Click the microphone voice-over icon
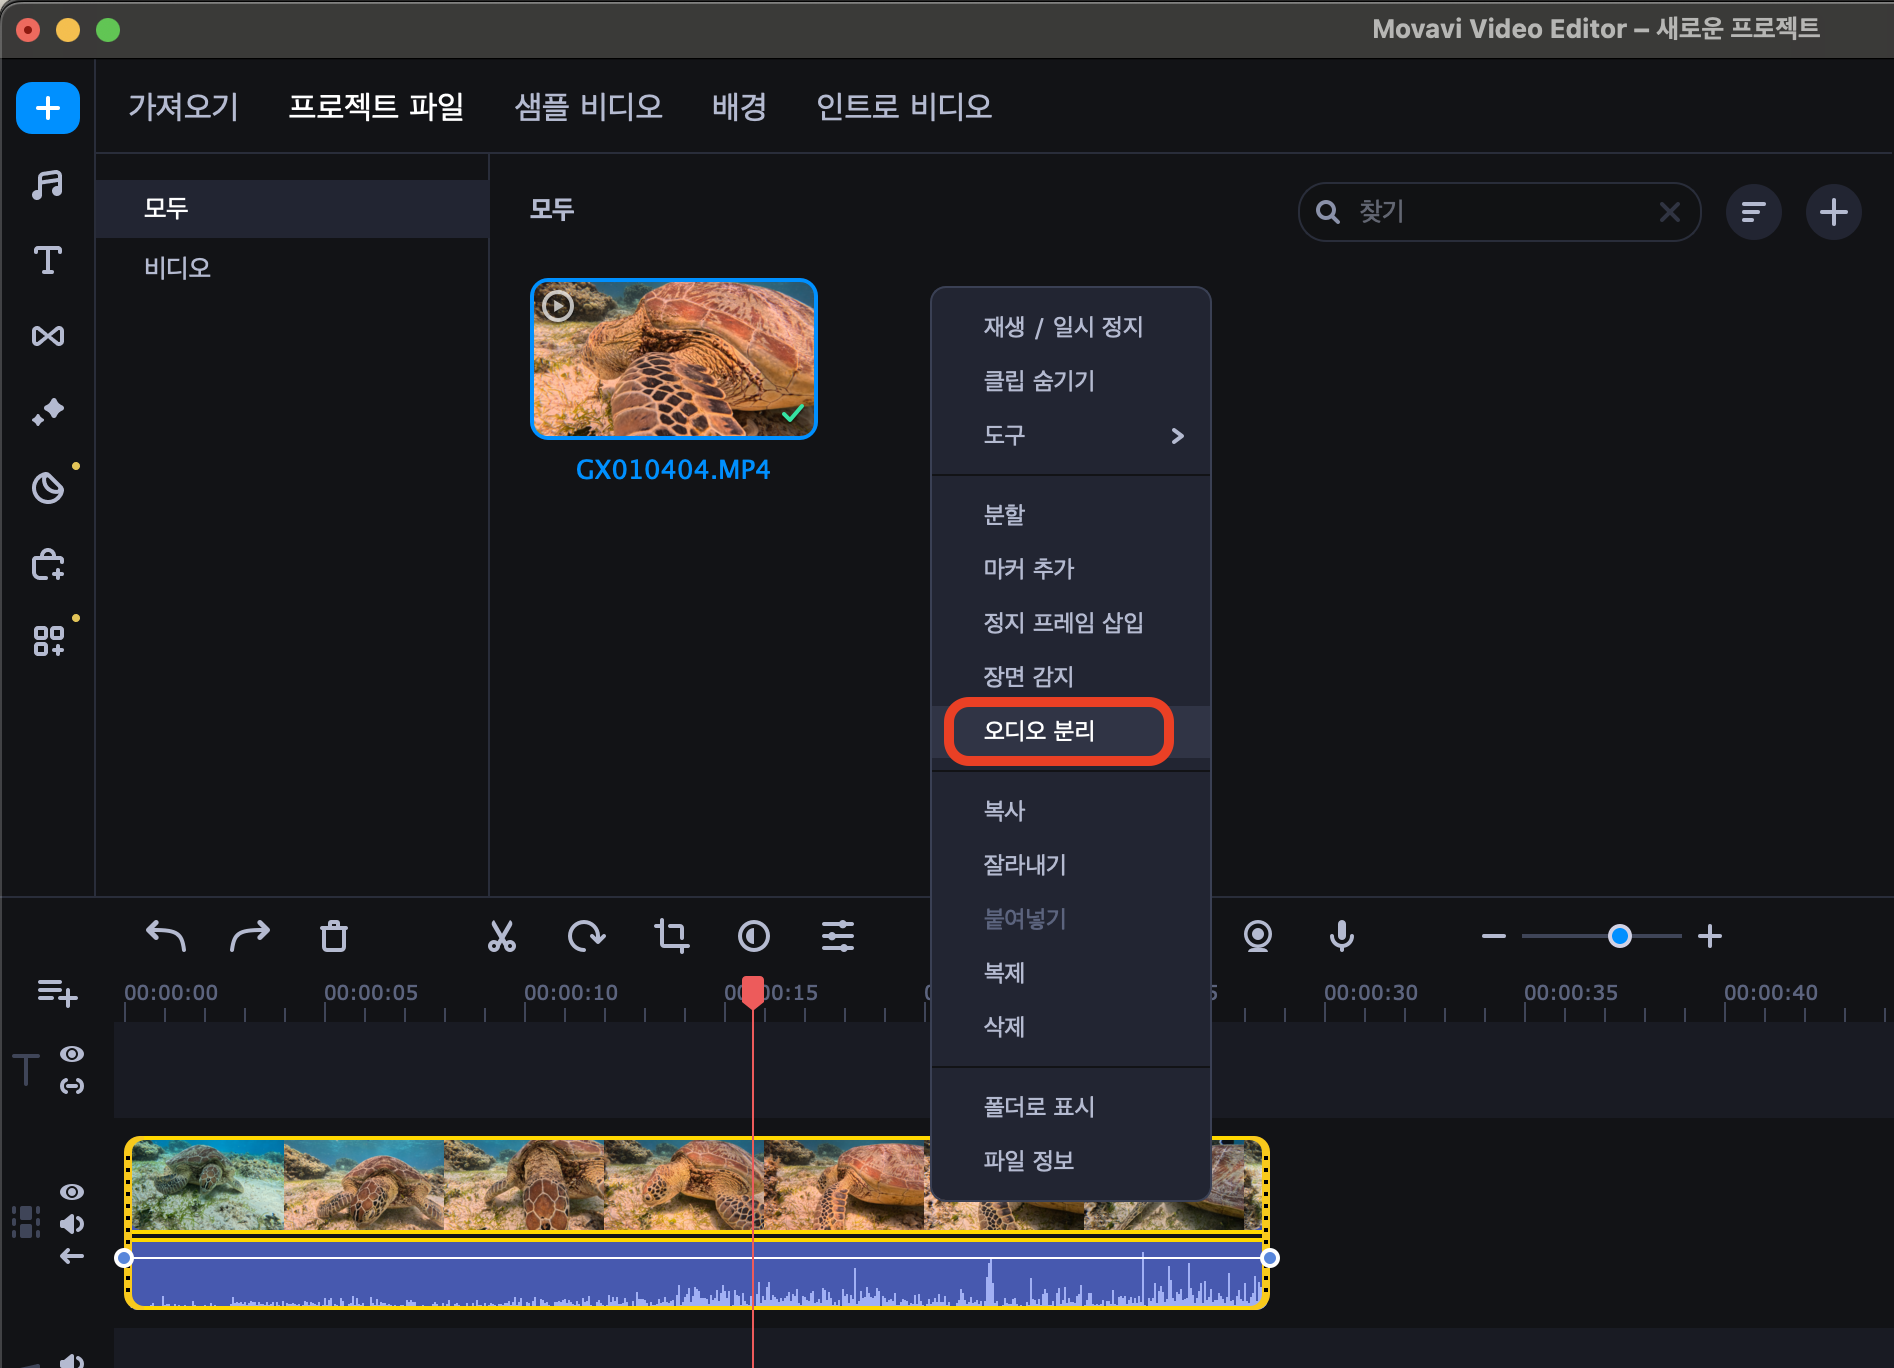 click(x=1342, y=936)
